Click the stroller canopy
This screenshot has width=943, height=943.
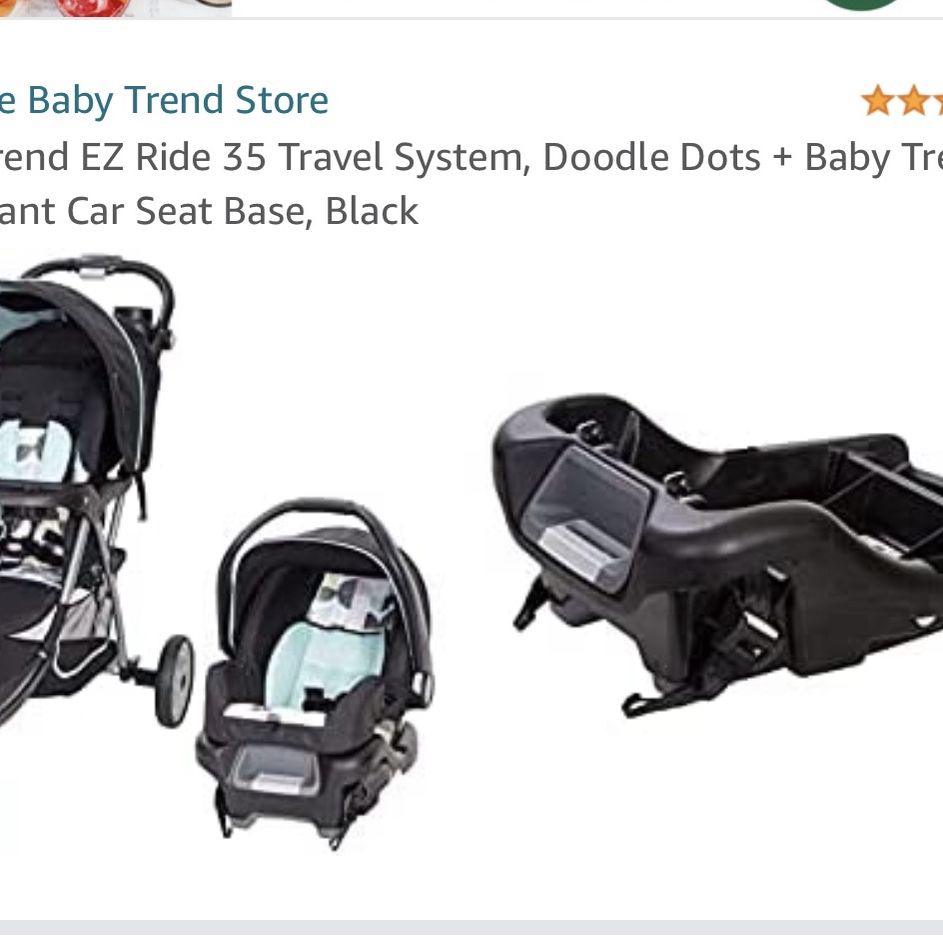point(78,361)
